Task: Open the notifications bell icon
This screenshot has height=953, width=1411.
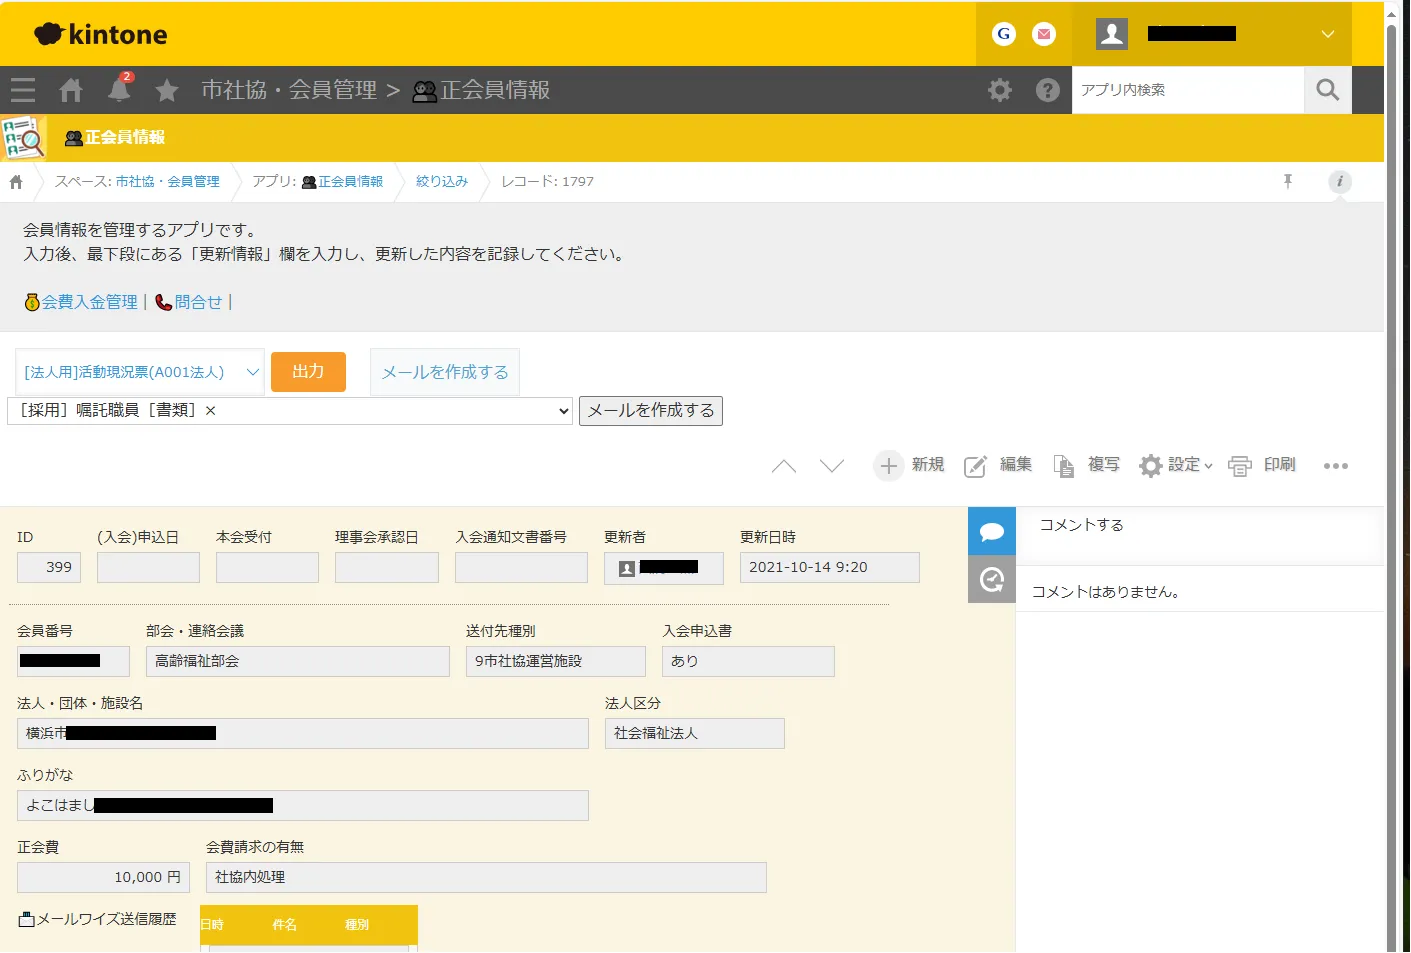Action: 119,90
